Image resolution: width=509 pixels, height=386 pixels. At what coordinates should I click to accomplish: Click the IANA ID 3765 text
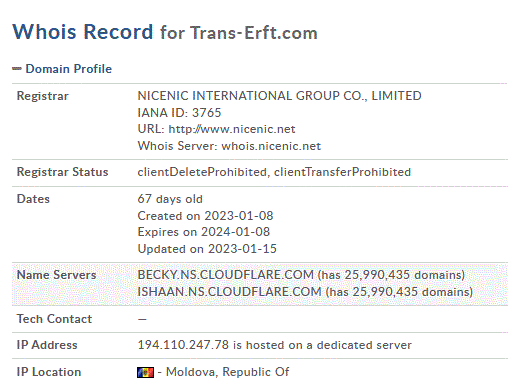(x=179, y=113)
